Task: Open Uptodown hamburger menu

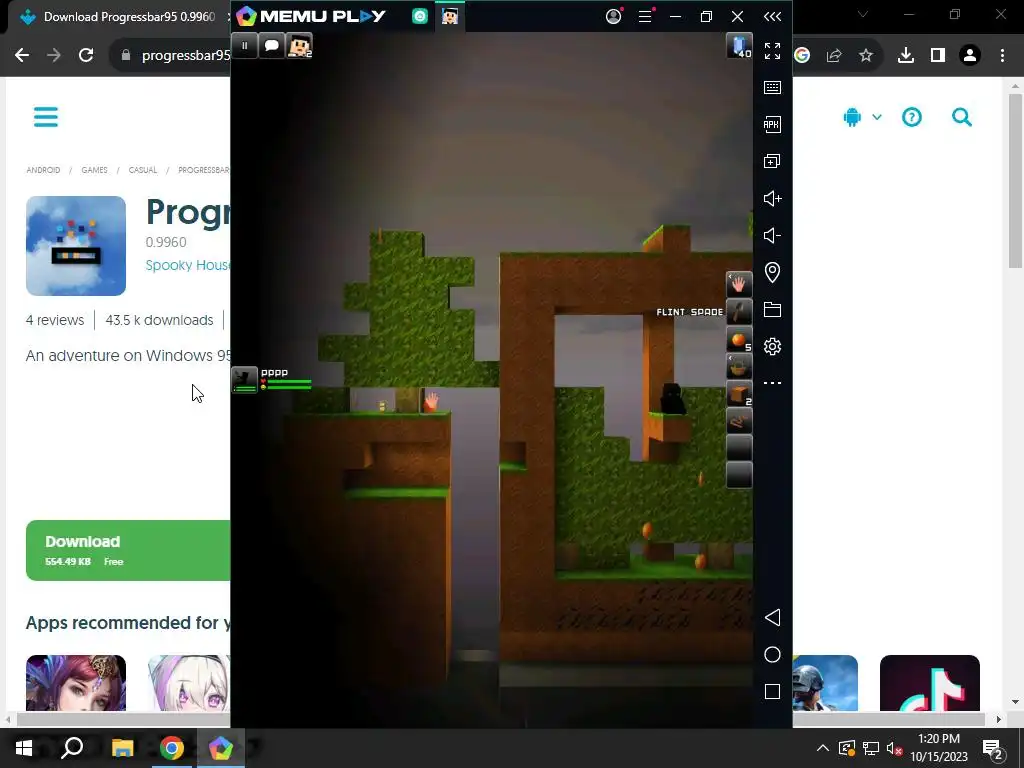Action: coord(46,118)
